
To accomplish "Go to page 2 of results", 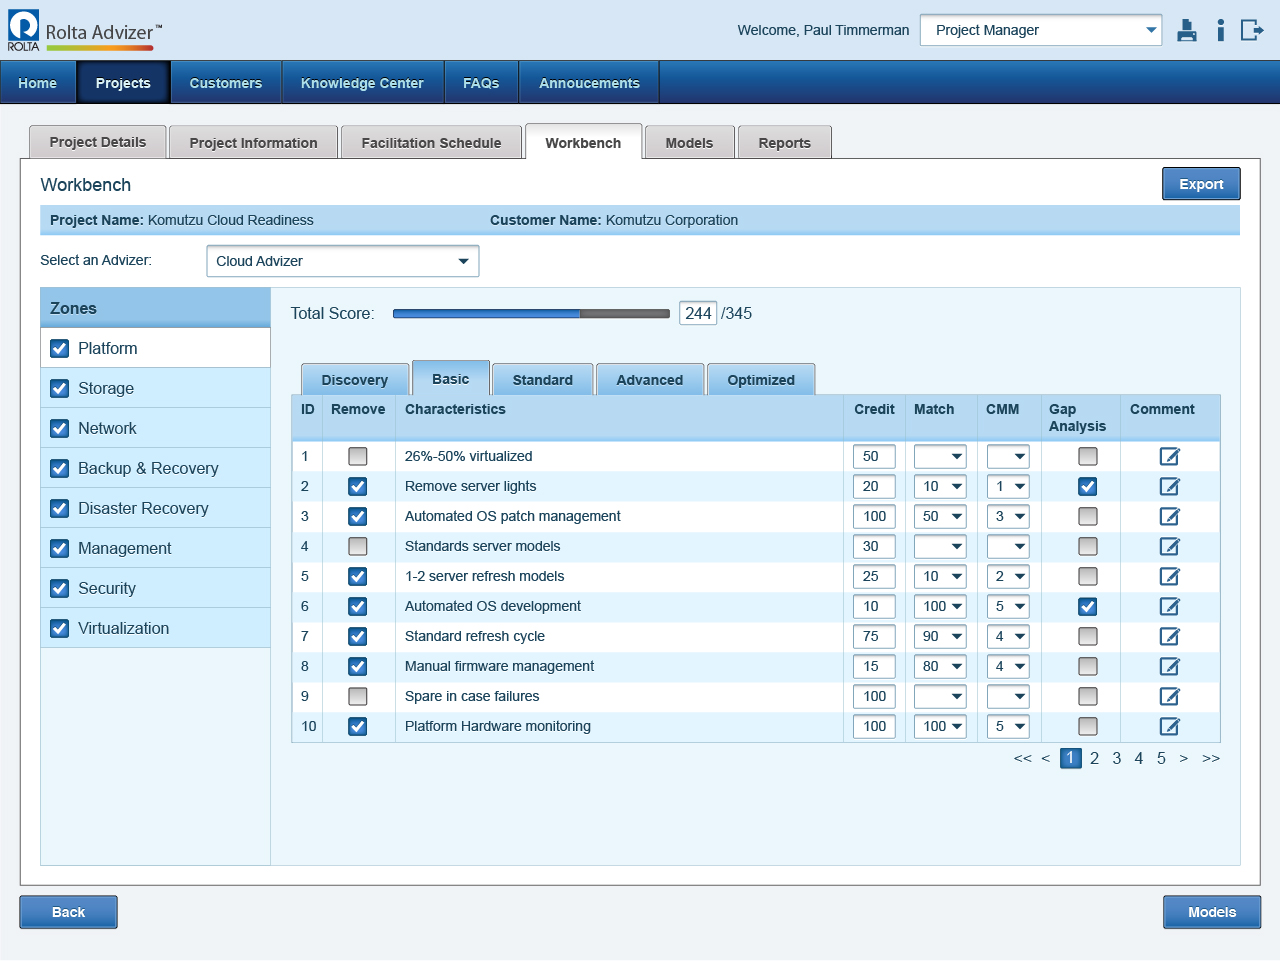I will click(1094, 758).
